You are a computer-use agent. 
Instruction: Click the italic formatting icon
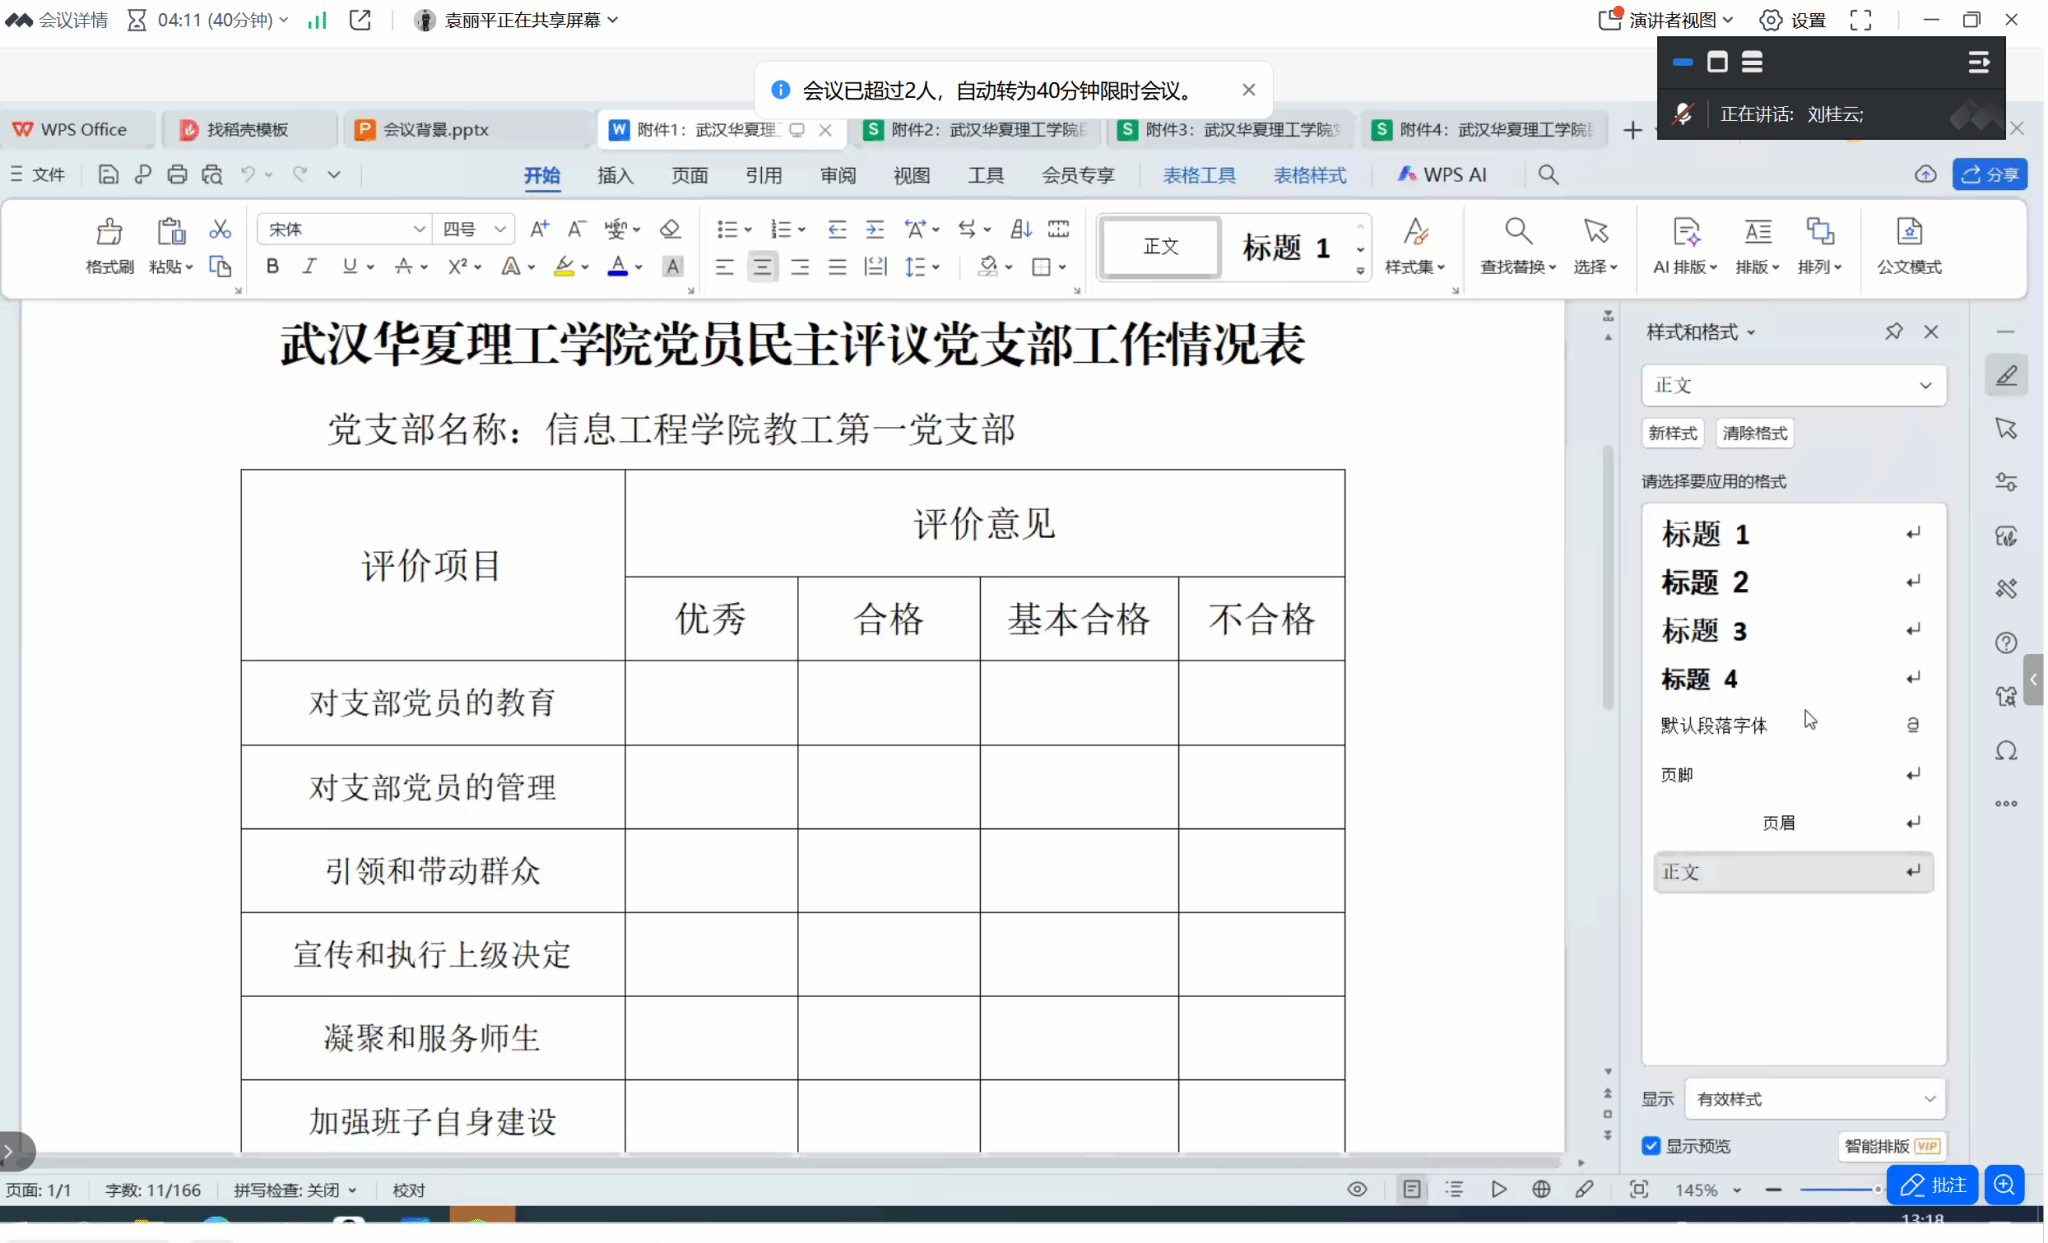point(310,266)
